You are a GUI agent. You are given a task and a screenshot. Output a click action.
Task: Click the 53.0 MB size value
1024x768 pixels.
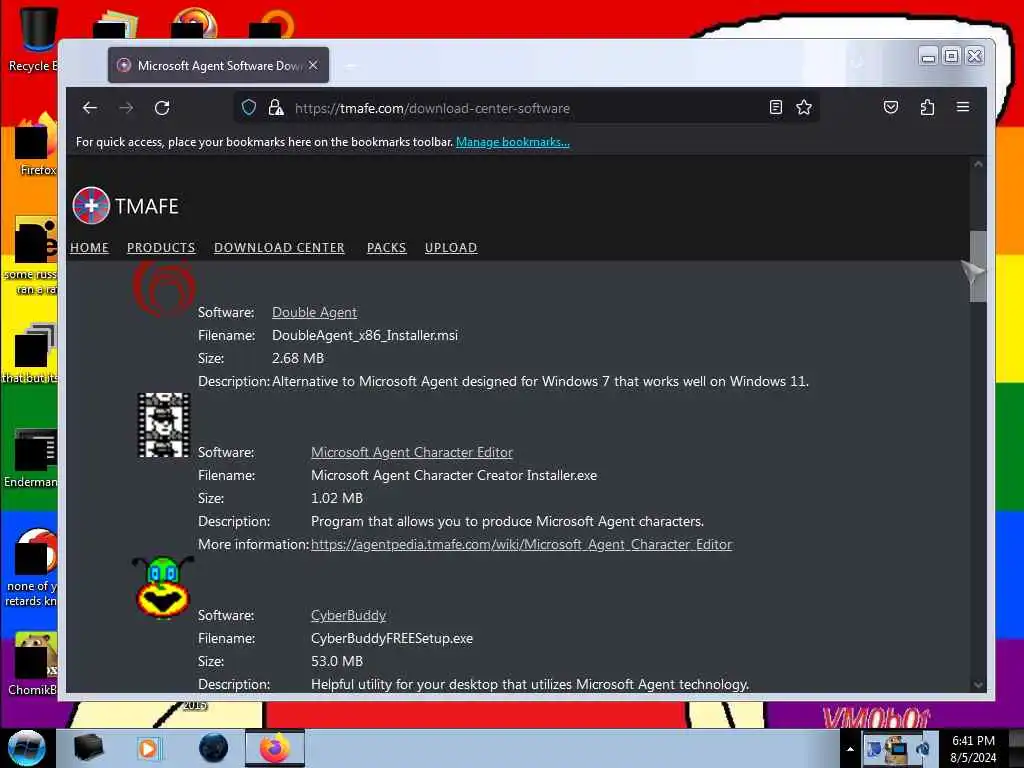(x=337, y=662)
